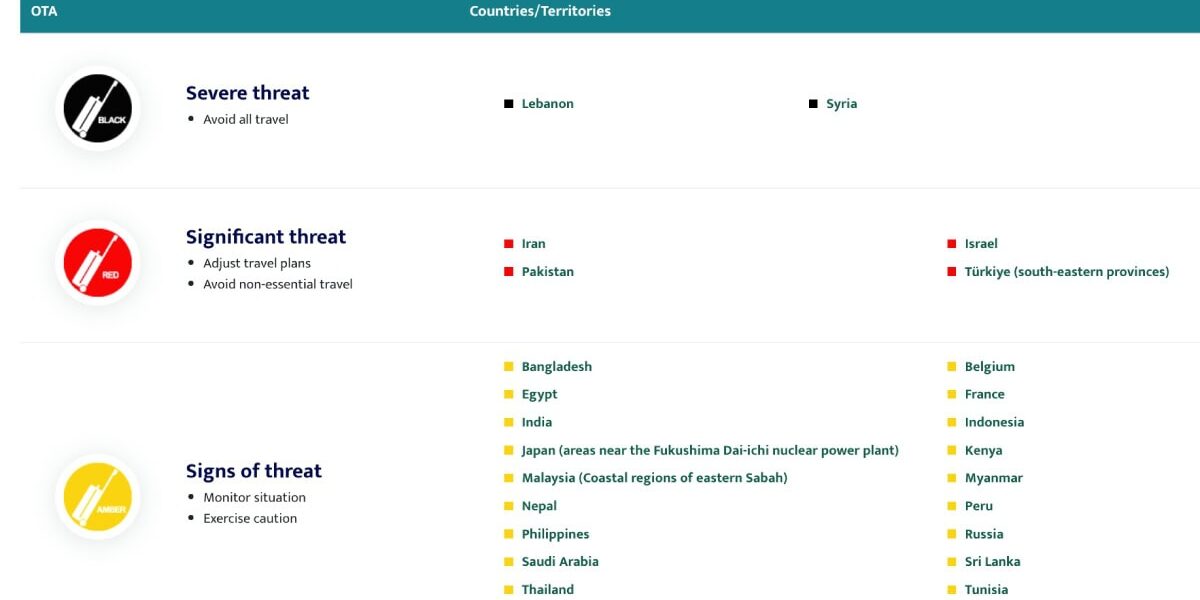
Task: Click the Significant threat heading
Action: coord(265,237)
